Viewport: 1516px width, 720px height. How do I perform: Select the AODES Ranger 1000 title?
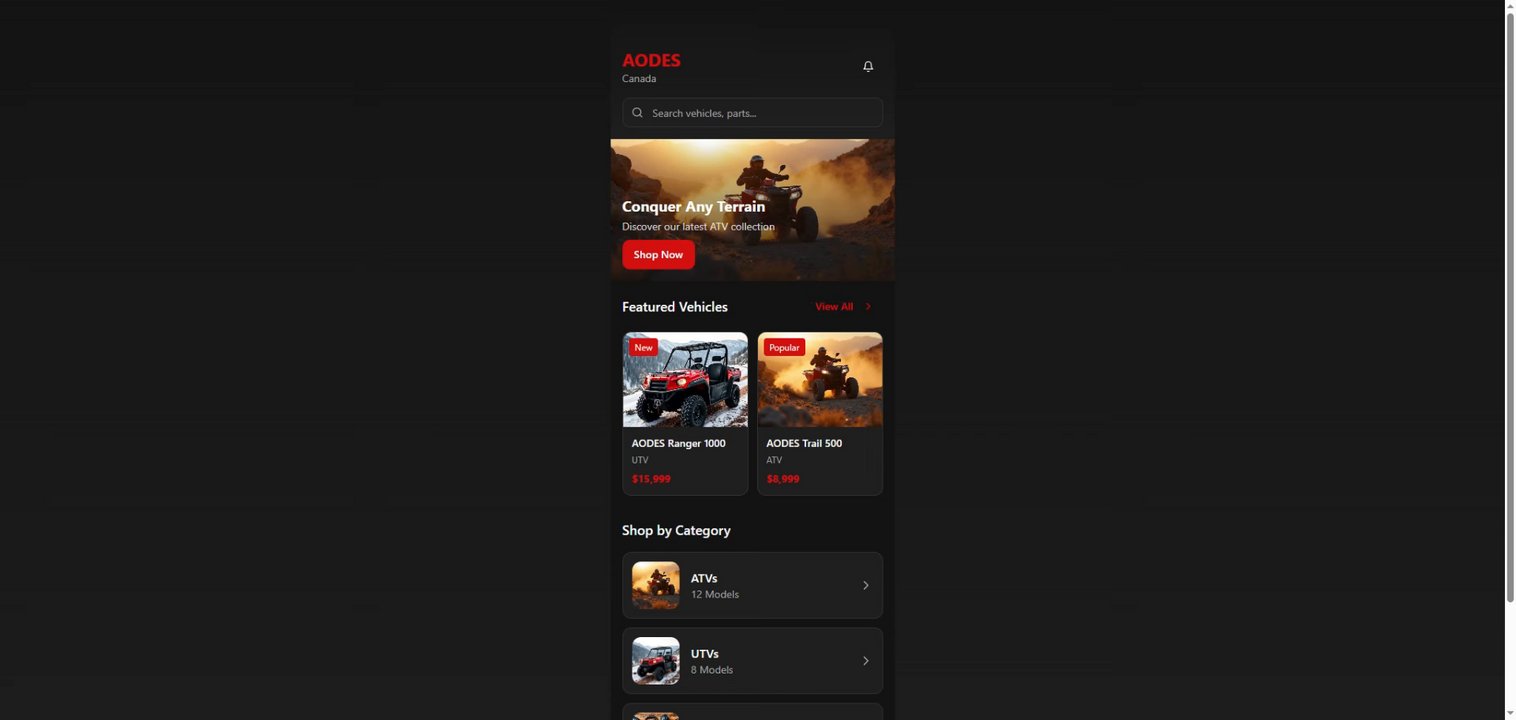pyautogui.click(x=678, y=443)
